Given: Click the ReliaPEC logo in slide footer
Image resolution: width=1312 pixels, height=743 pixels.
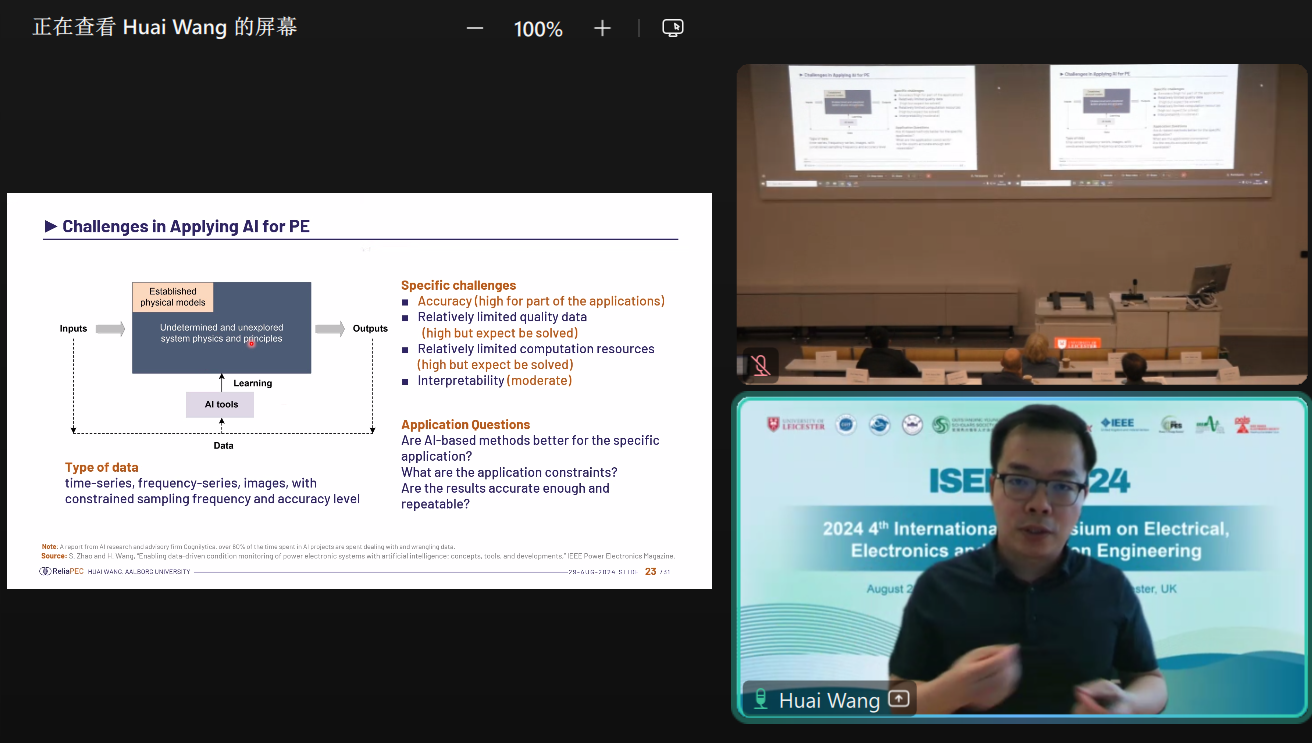Looking at the screenshot, I should point(60,571).
